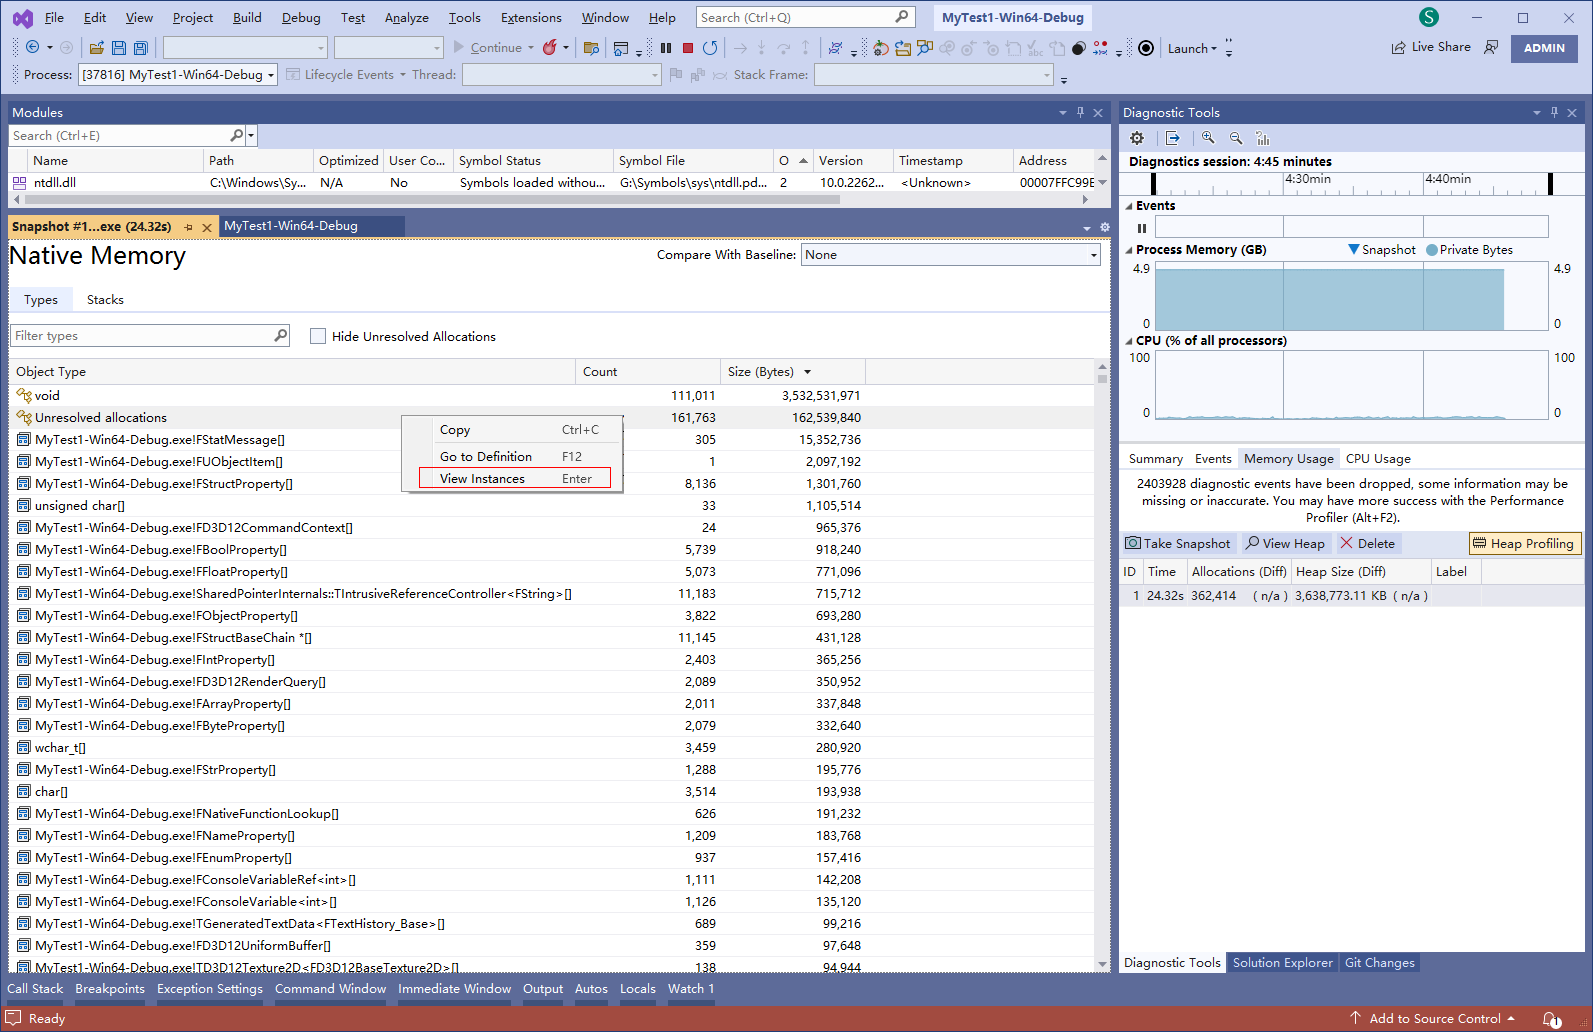Open the Debug menu

(x=301, y=17)
